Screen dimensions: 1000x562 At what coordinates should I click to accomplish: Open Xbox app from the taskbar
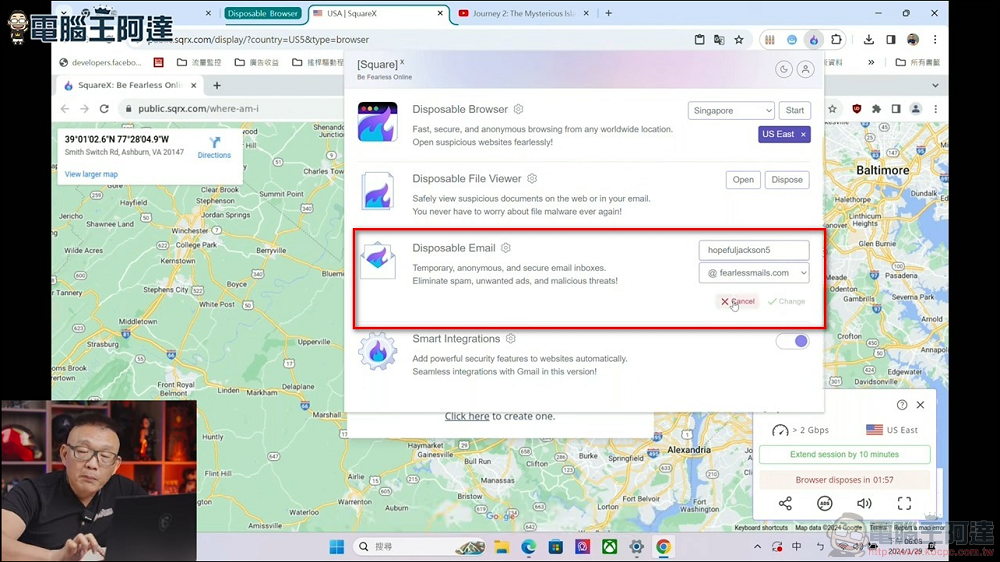pos(610,547)
